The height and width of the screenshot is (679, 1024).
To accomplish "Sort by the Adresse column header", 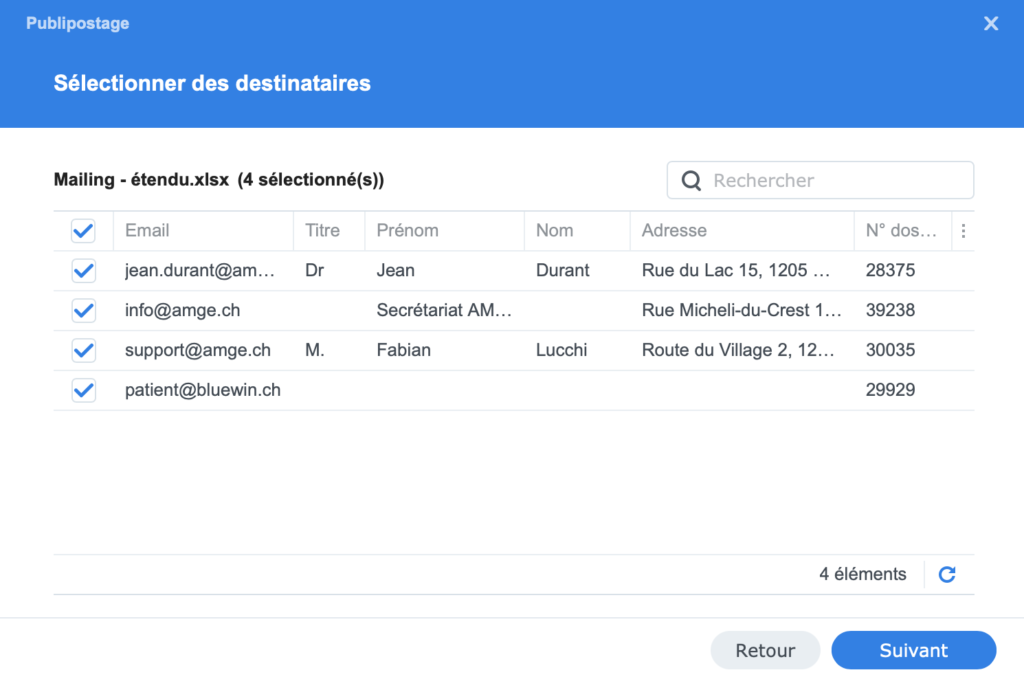I will [x=742, y=230].
